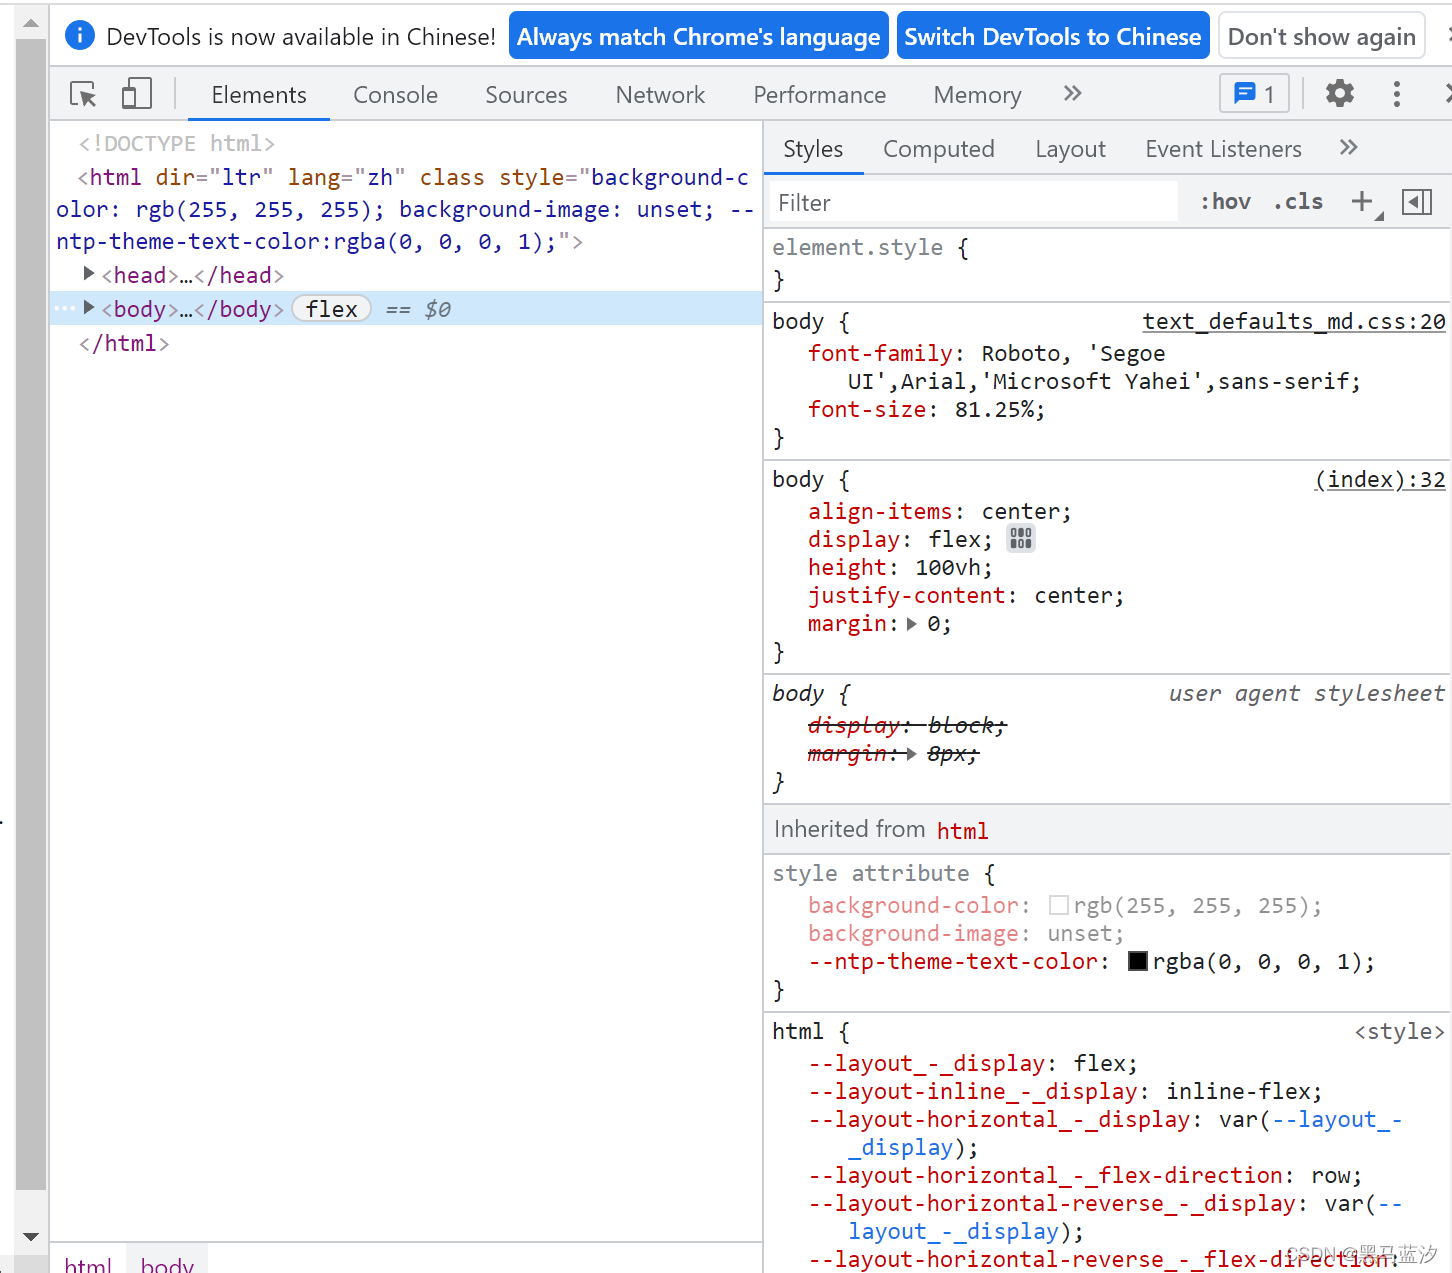Toggle the device toolbar icon
1452x1273 pixels.
(x=136, y=95)
